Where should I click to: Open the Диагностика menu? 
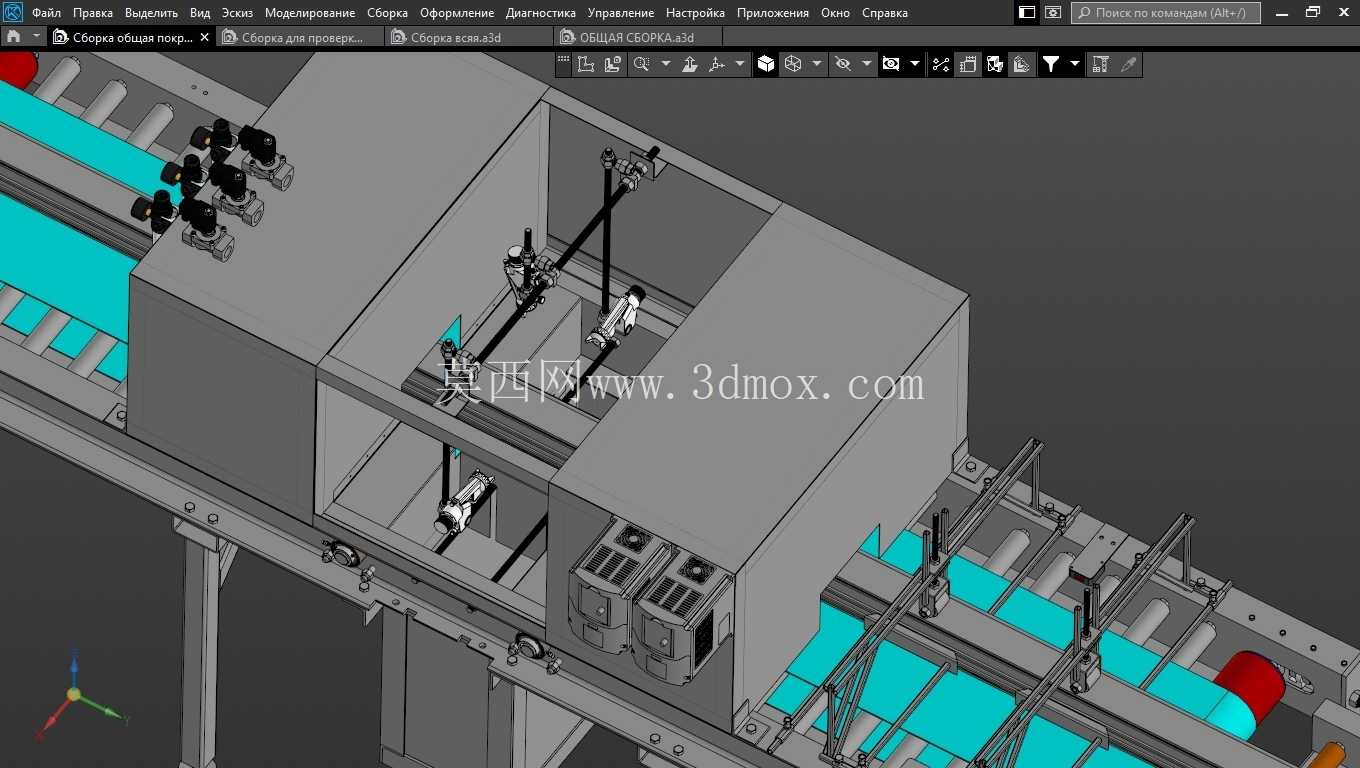pyautogui.click(x=541, y=13)
